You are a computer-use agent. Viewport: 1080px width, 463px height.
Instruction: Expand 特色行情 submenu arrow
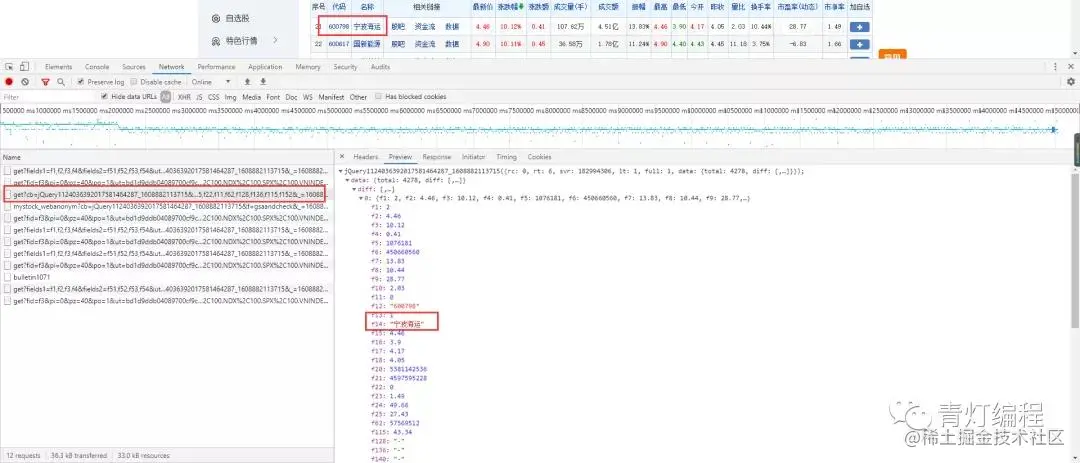coord(276,41)
